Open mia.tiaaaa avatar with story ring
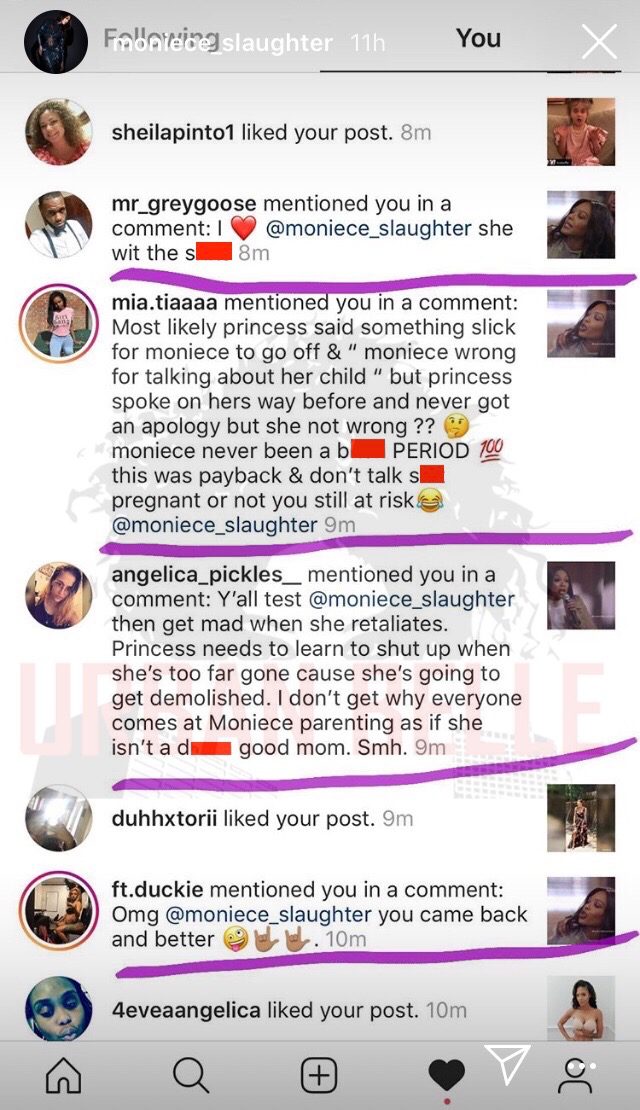 tap(59, 324)
